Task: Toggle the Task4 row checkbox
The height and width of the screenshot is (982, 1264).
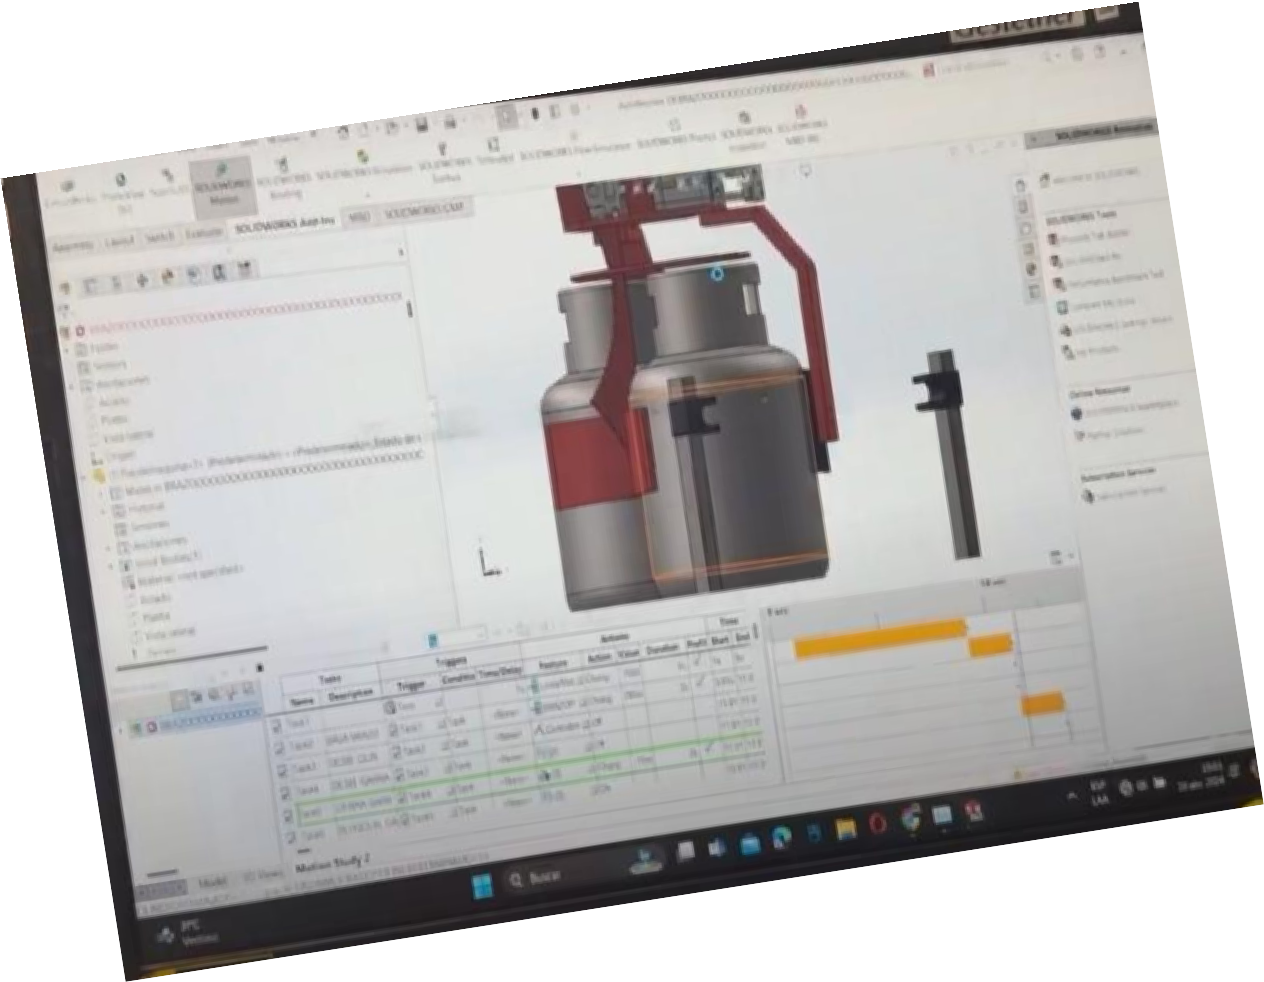Action: 286,794
